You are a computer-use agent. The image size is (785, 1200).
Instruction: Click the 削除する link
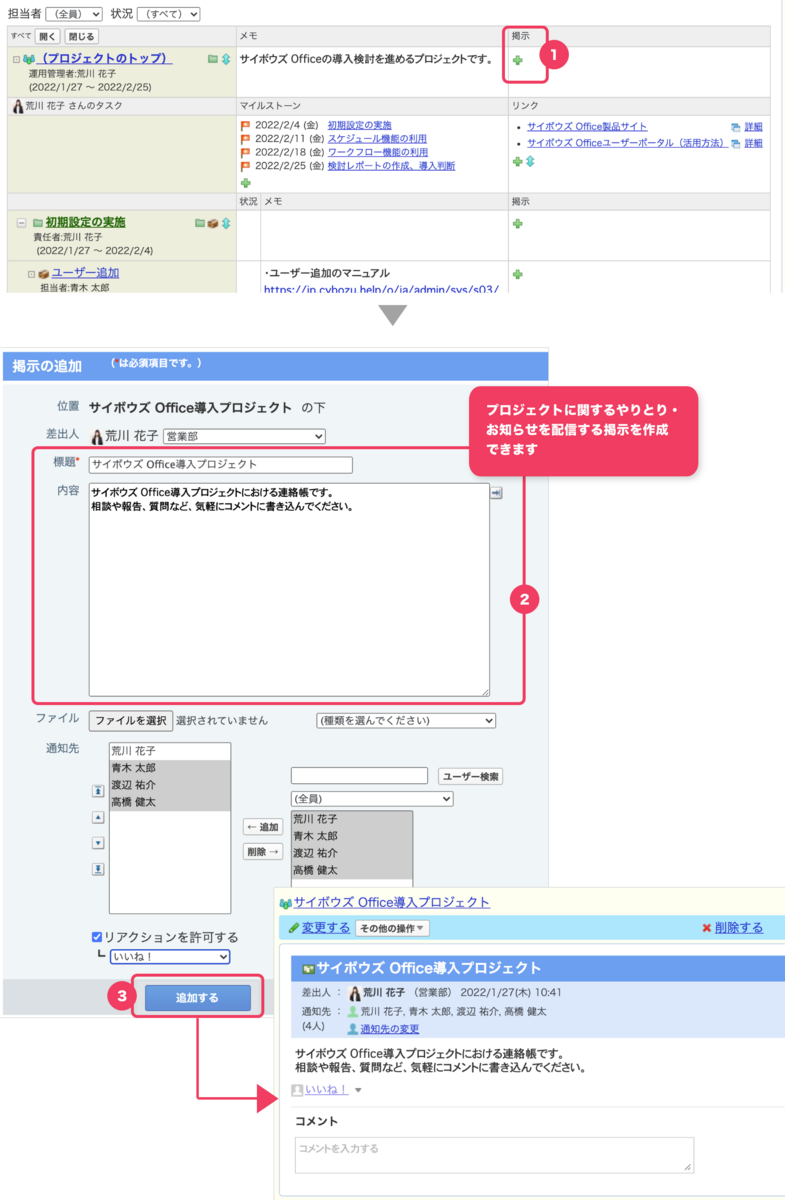pos(739,928)
